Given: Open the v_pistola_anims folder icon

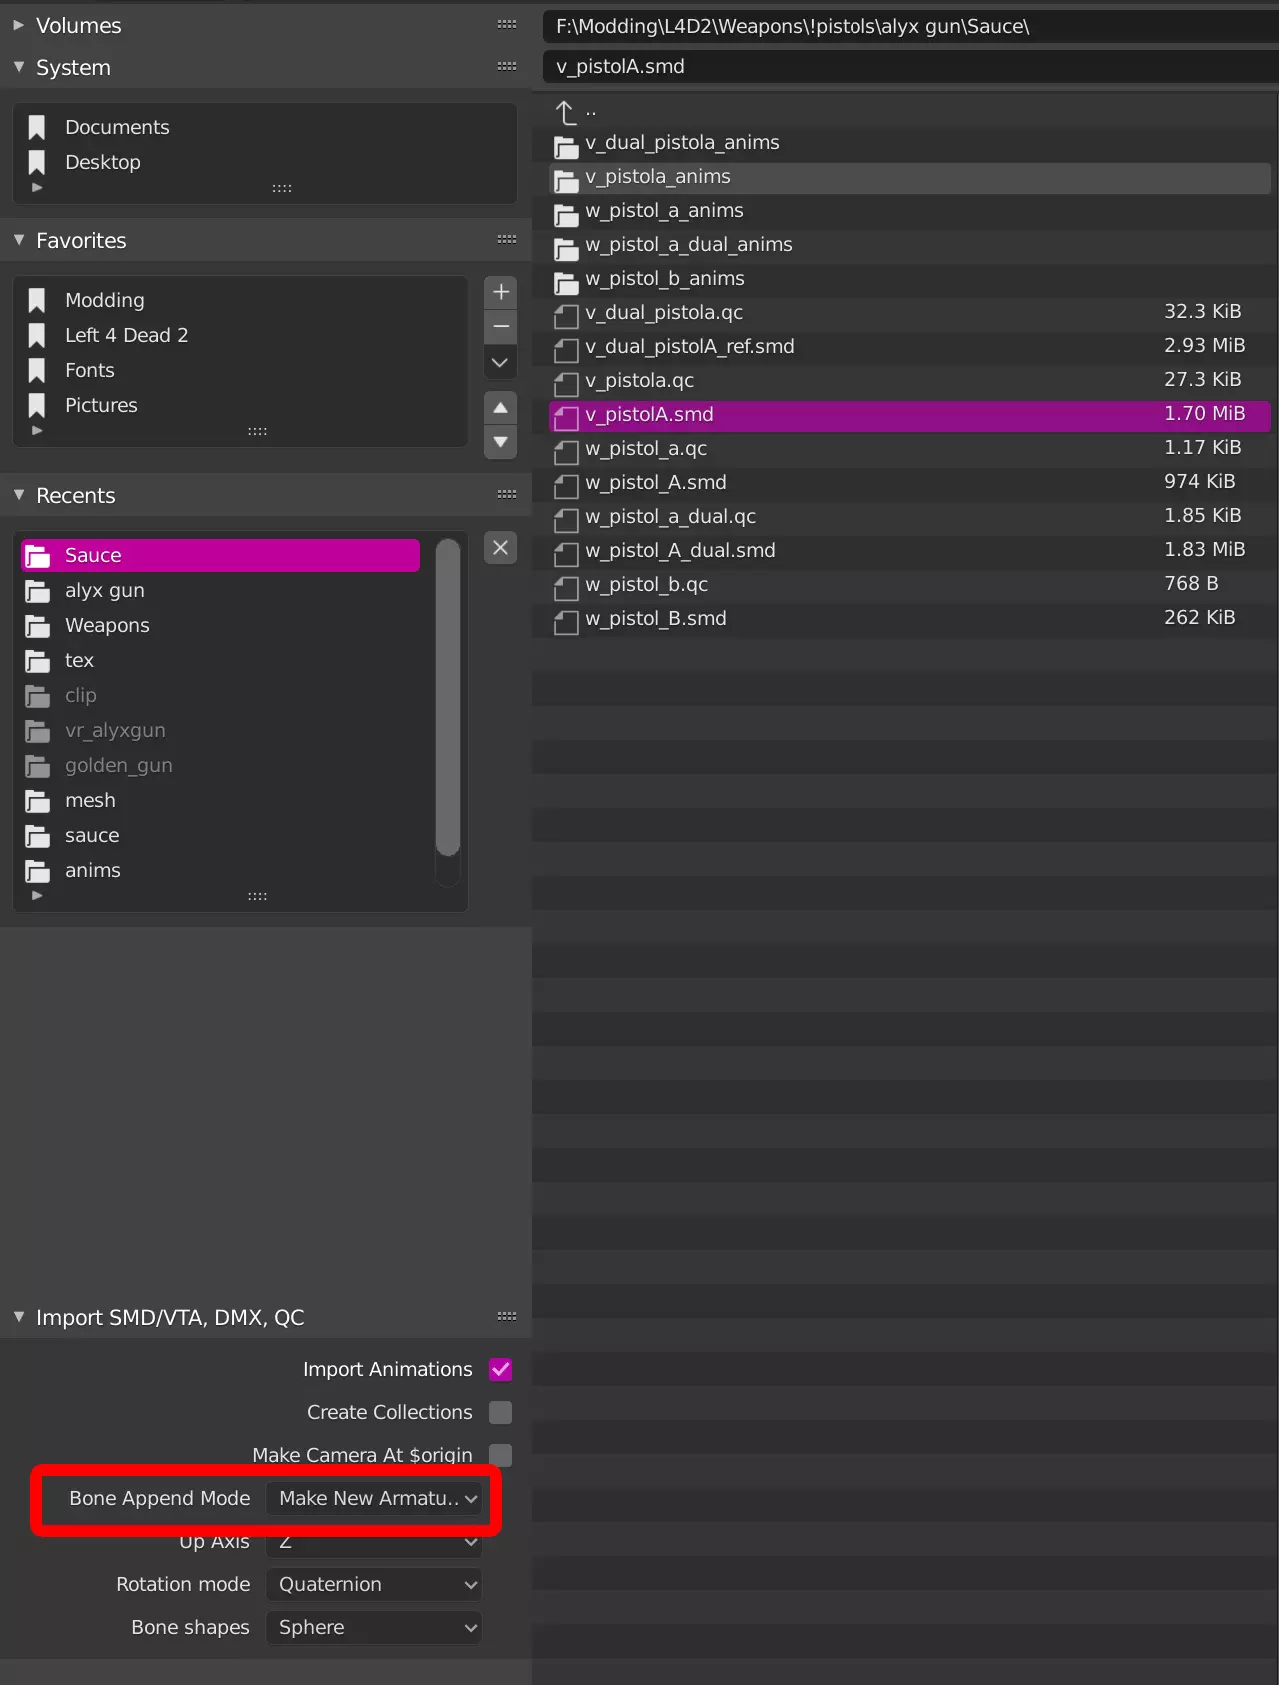Looking at the screenshot, I should (x=566, y=178).
